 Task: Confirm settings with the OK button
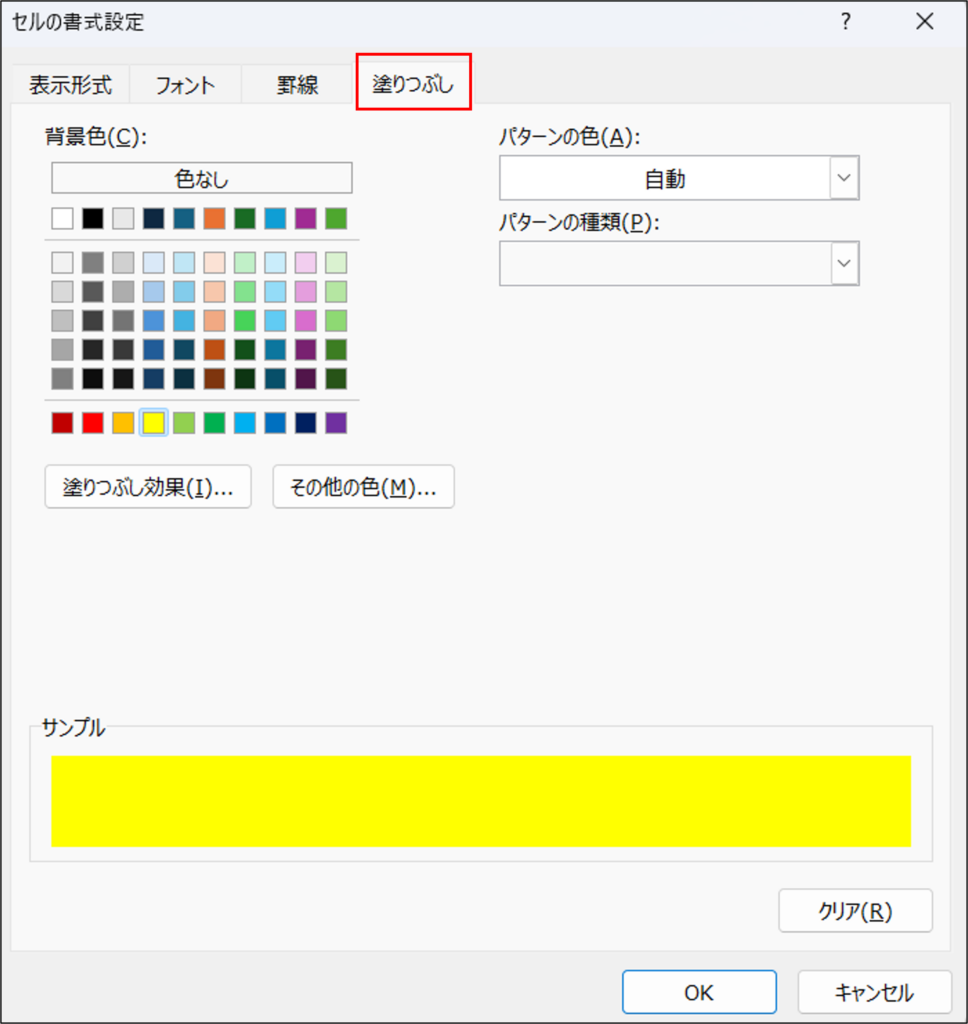[x=698, y=991]
